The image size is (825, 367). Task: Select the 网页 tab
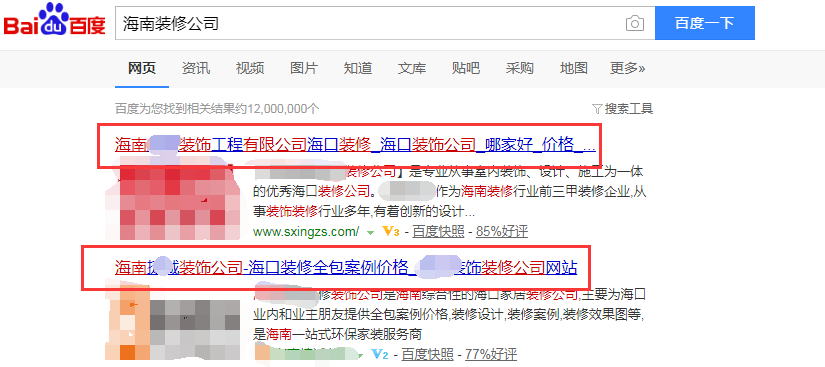pos(142,68)
